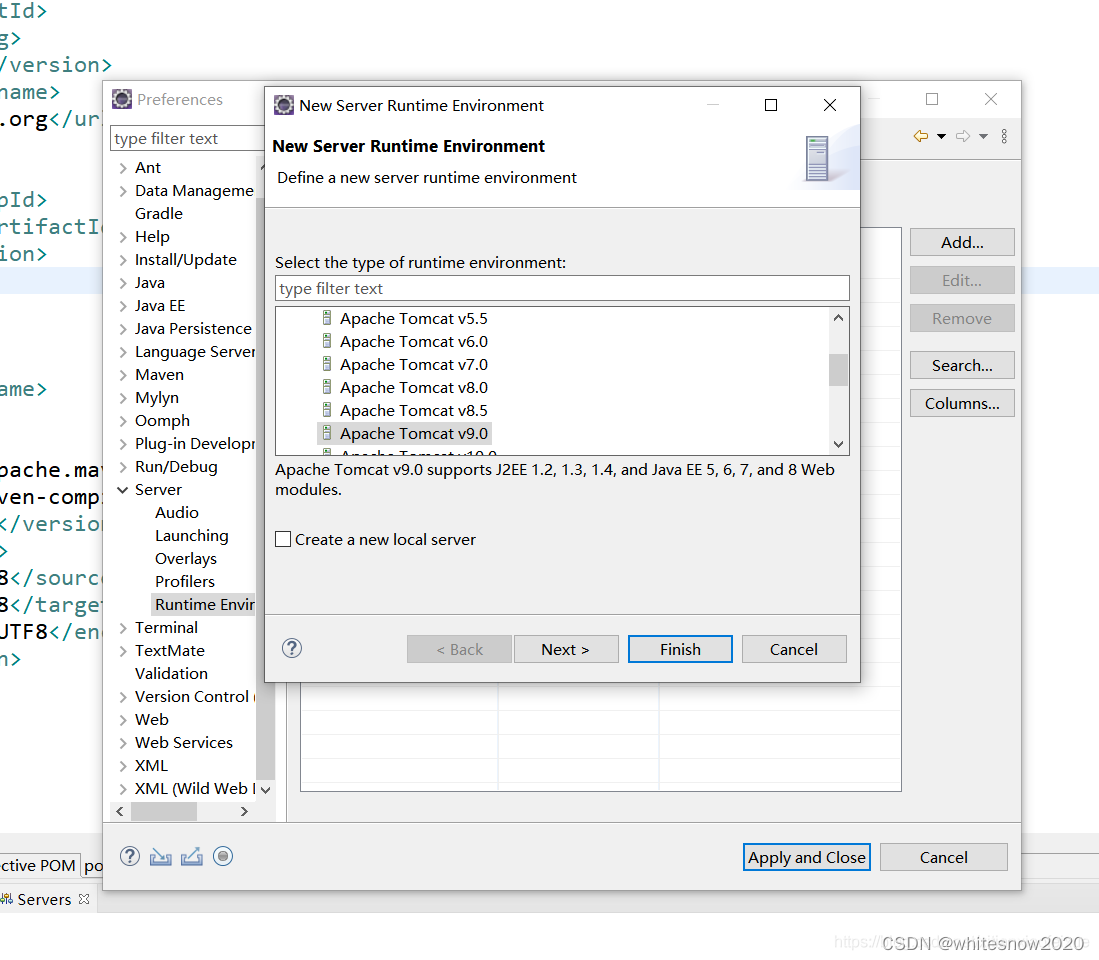This screenshot has height=960, width=1099.
Task: Click the Finish button
Action: [x=680, y=648]
